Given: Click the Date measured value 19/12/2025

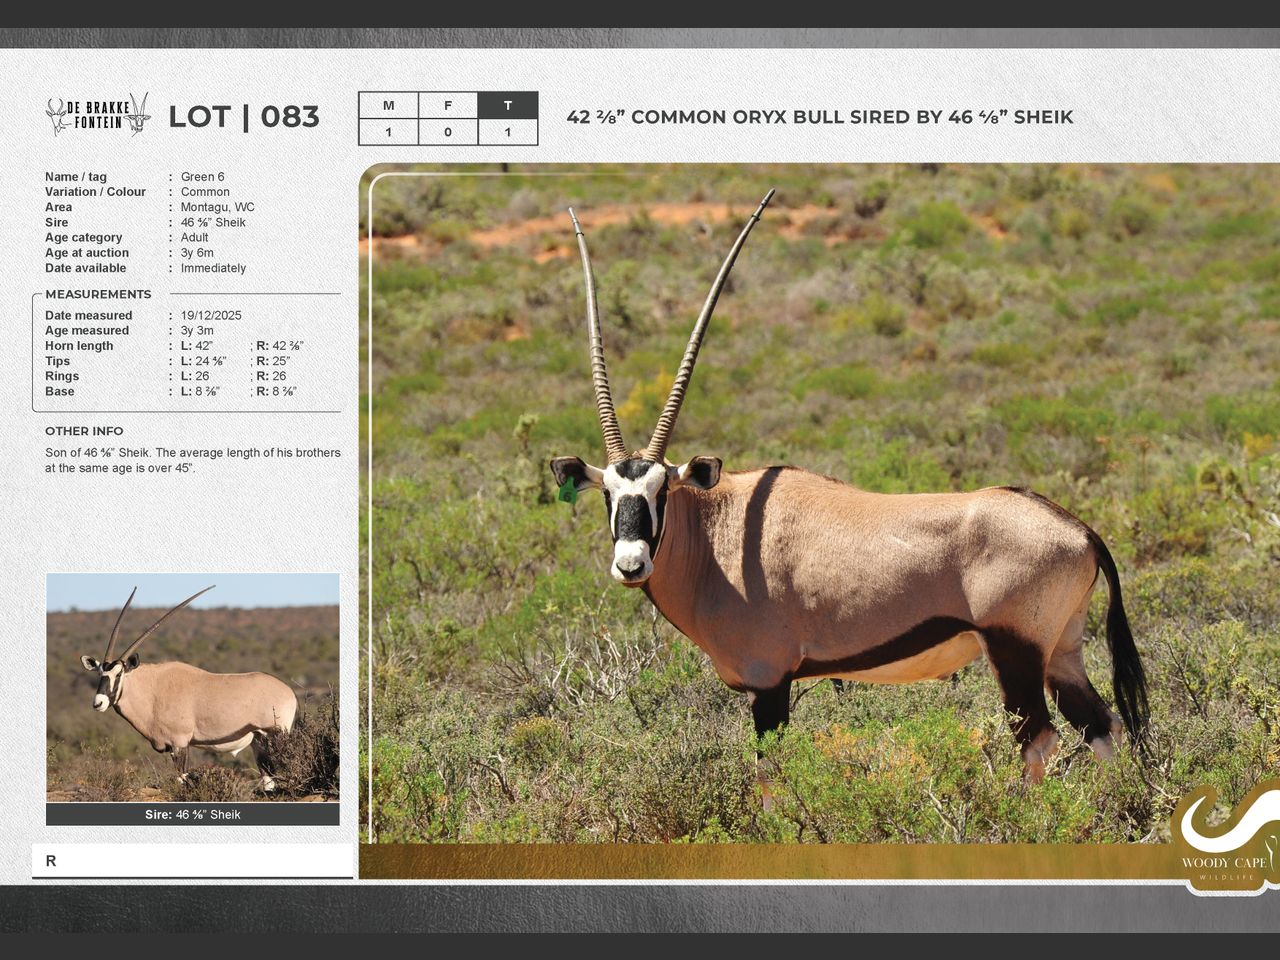Looking at the screenshot, I should 211,315.
